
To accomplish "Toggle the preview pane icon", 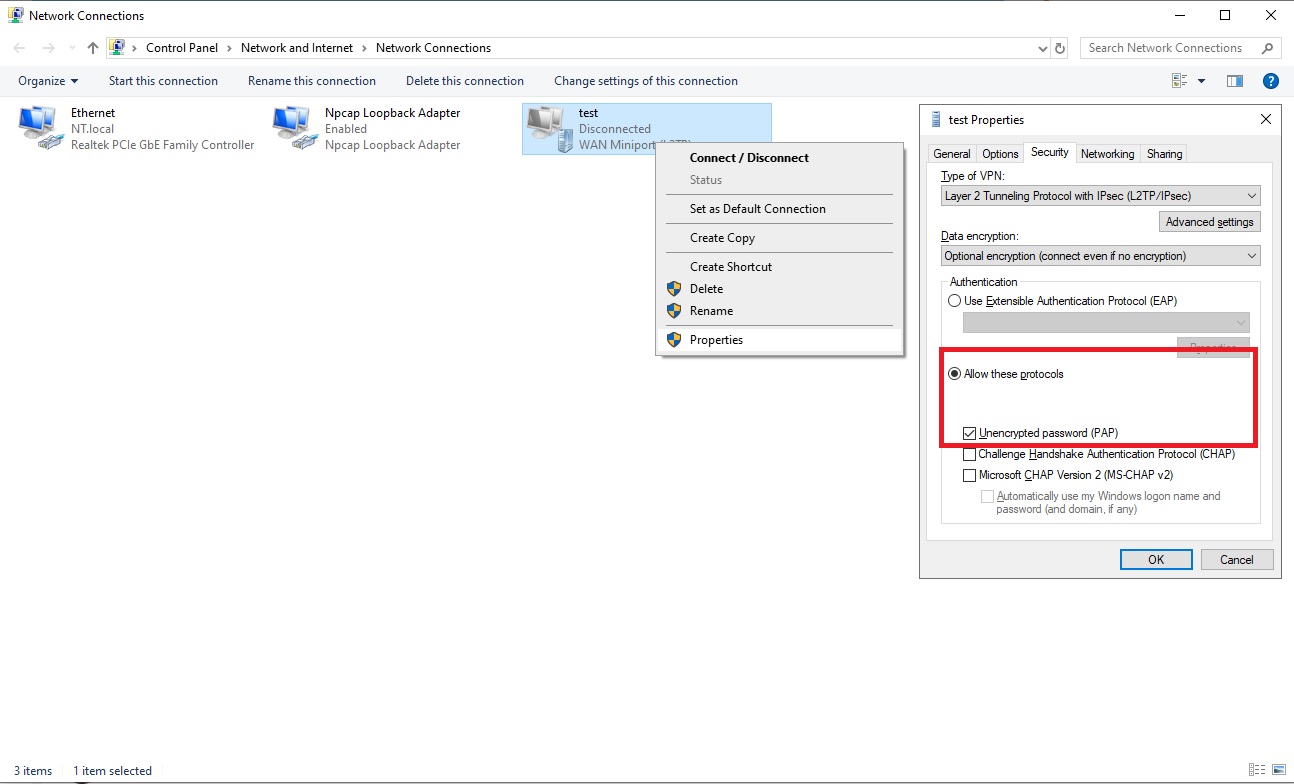I will (x=1234, y=80).
